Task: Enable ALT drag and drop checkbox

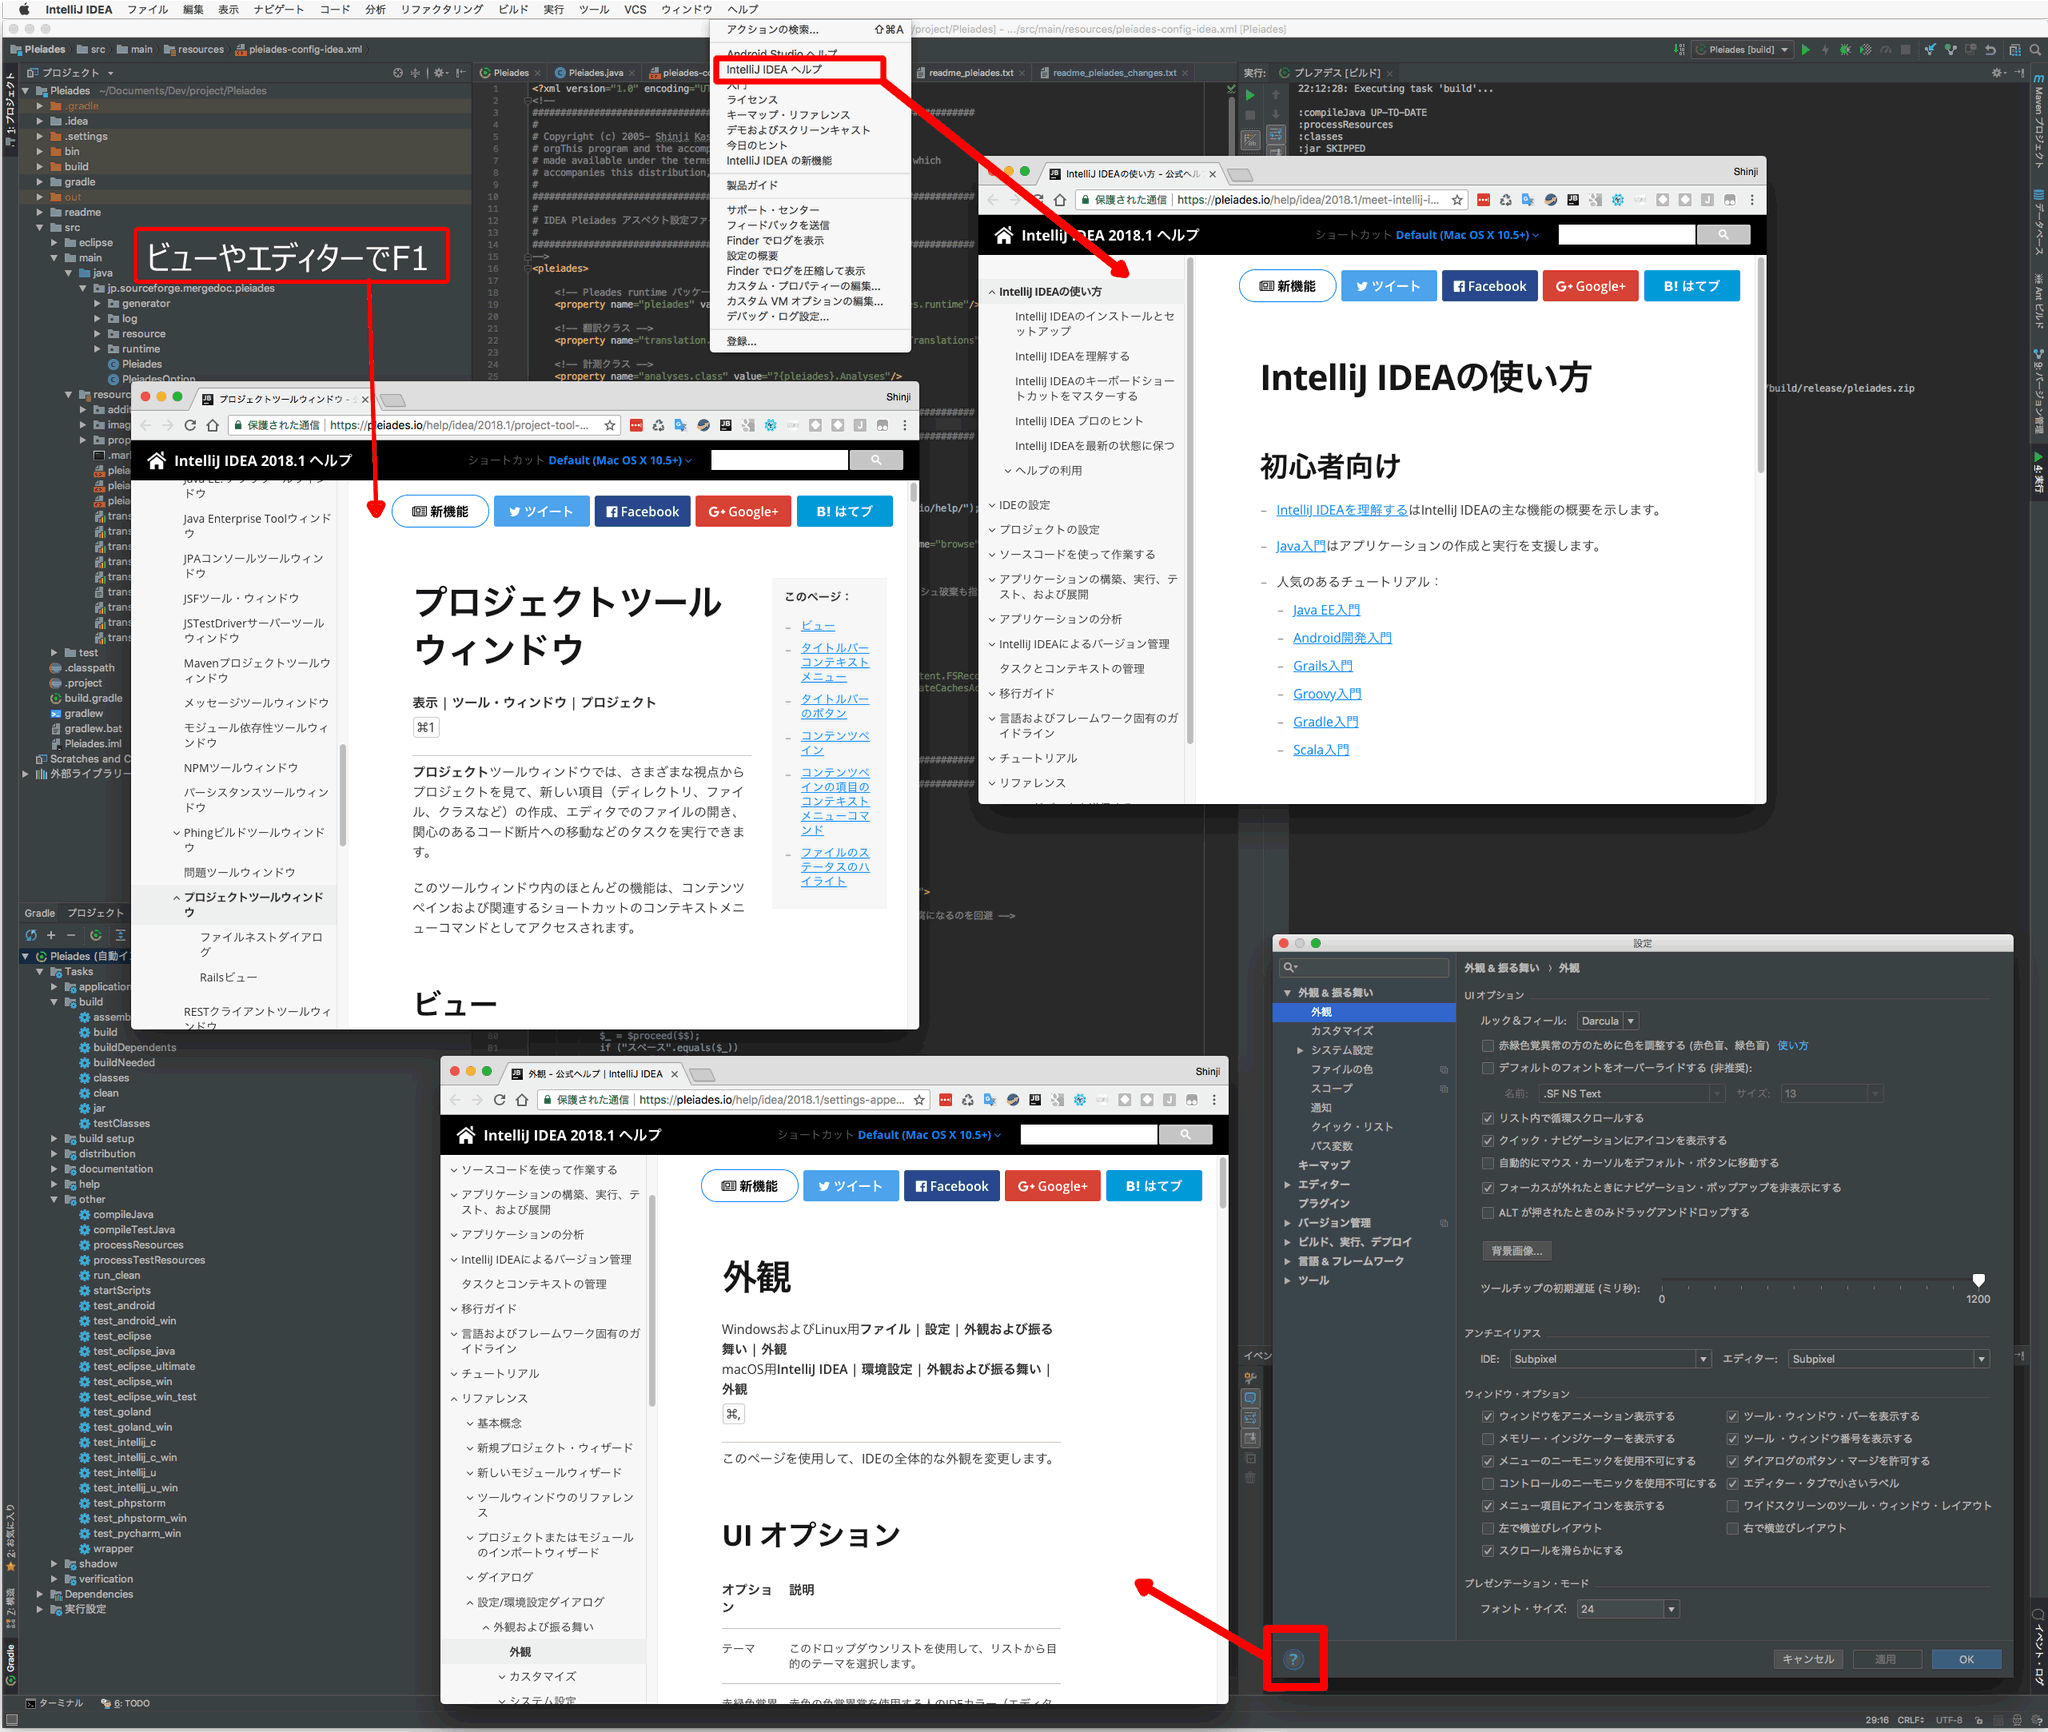Action: click(x=1488, y=1212)
